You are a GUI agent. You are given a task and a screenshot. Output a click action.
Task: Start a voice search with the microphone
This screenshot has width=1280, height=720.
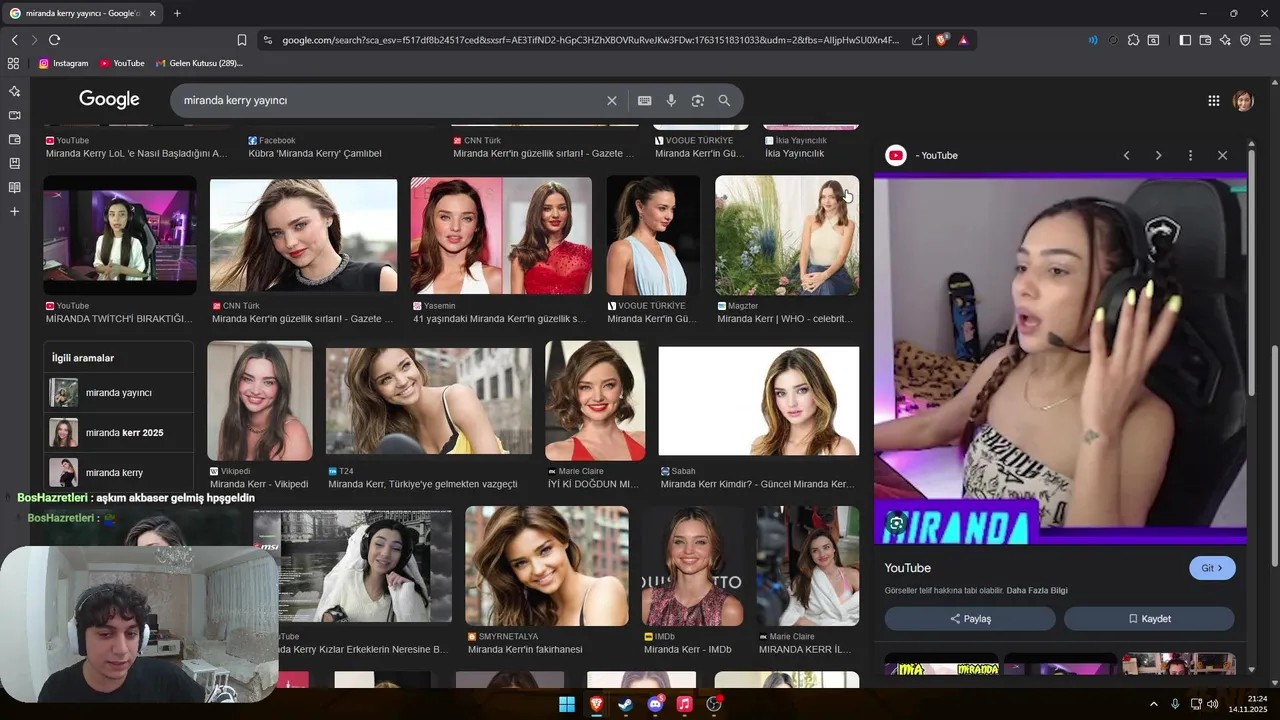[x=671, y=100]
